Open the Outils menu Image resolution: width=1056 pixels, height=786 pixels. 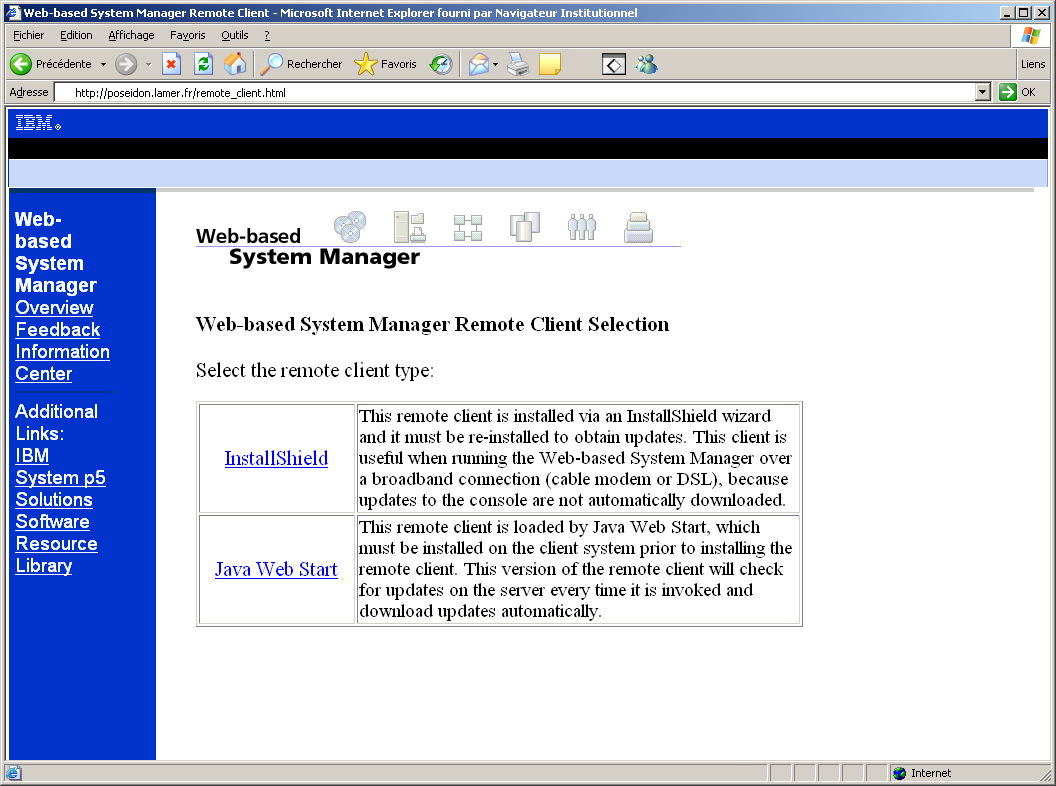pyautogui.click(x=234, y=35)
